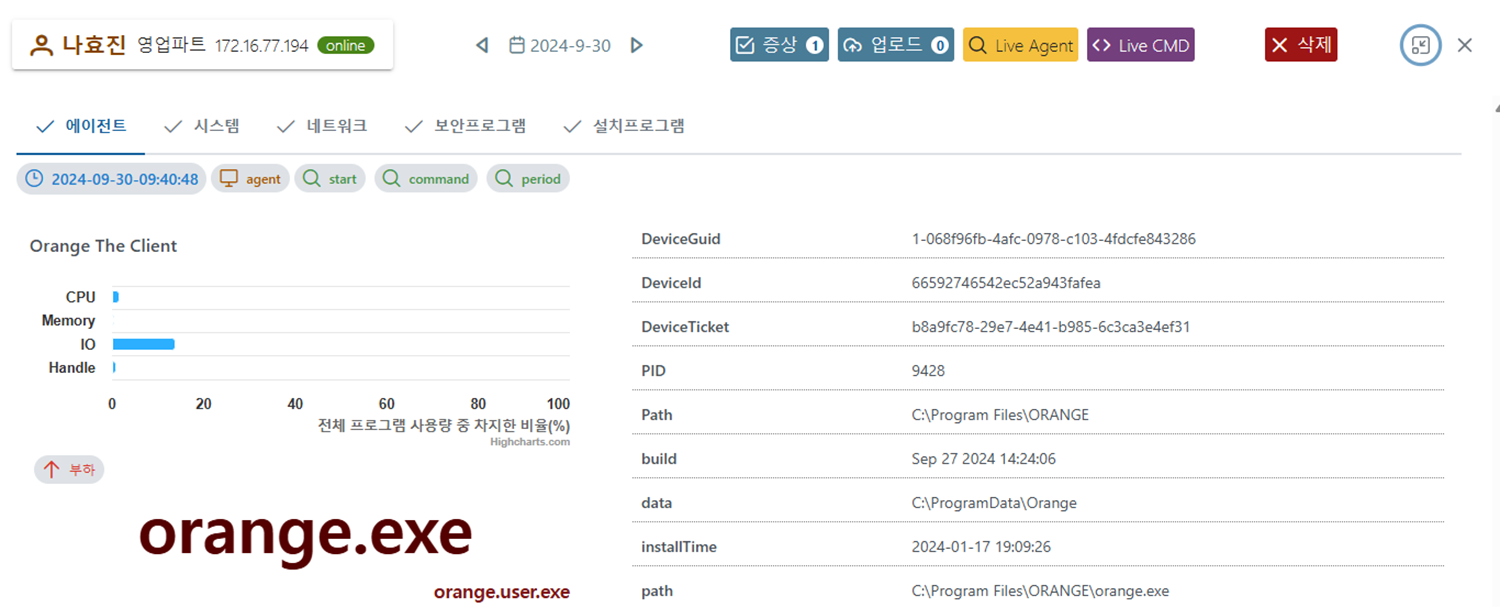The width and height of the screenshot is (1500, 607).
Task: Open the calendar icon next to 2024-9-30
Action: click(x=517, y=45)
